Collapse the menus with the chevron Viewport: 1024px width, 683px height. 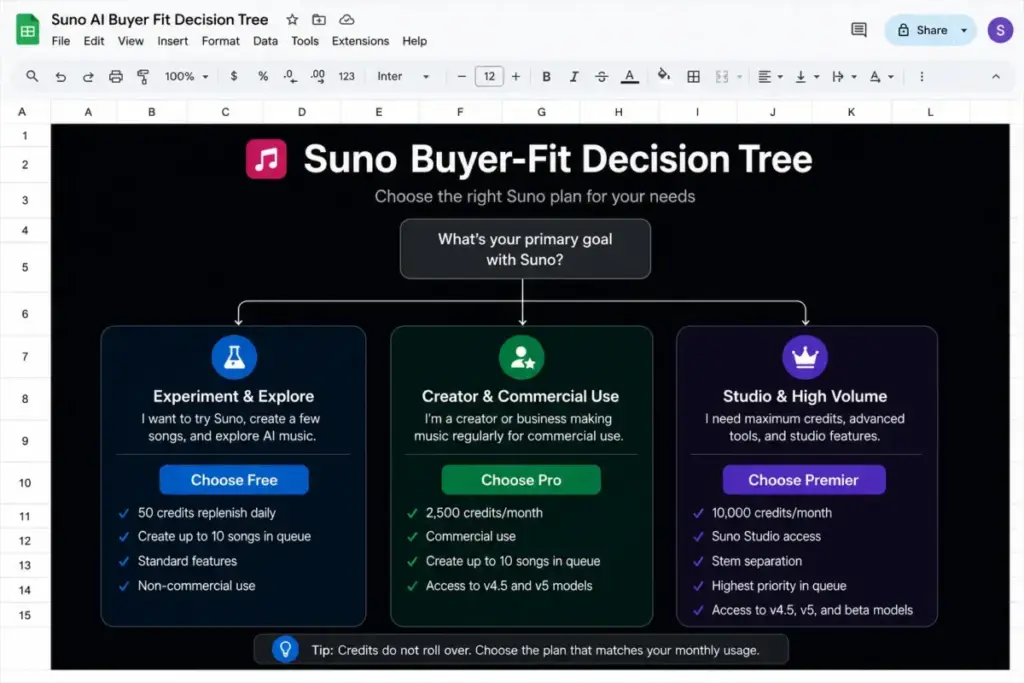coord(995,76)
